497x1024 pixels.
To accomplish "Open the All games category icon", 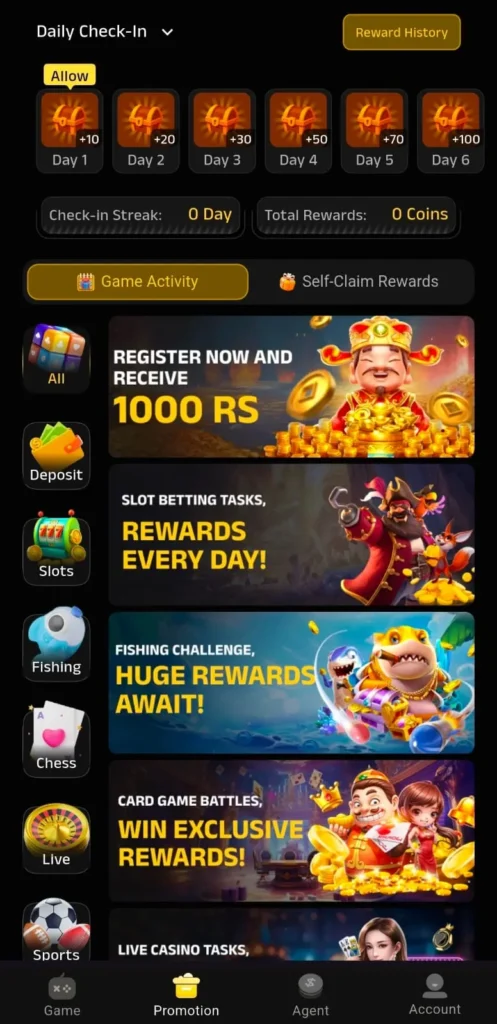I will click(x=56, y=358).
